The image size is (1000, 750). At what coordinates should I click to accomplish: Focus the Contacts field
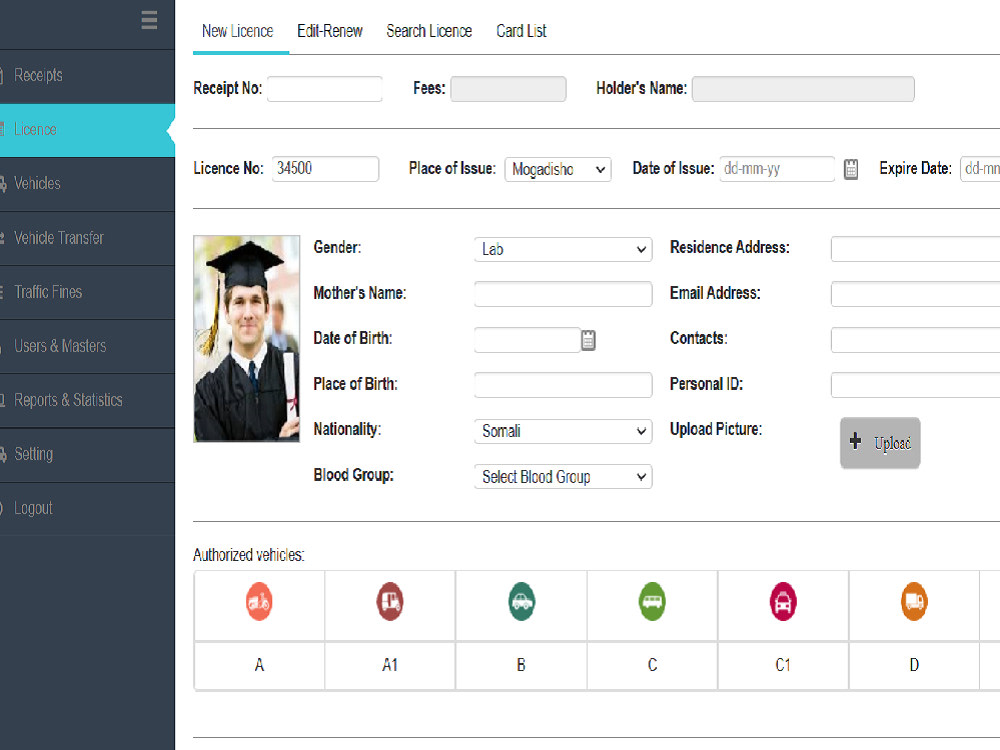coord(916,340)
